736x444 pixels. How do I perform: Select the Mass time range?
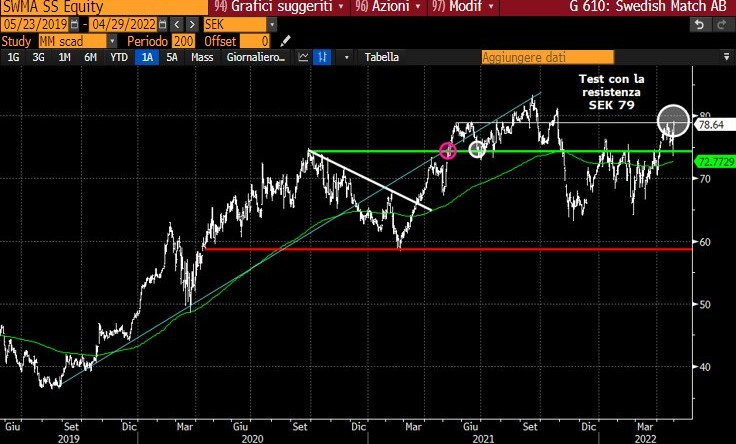click(202, 57)
